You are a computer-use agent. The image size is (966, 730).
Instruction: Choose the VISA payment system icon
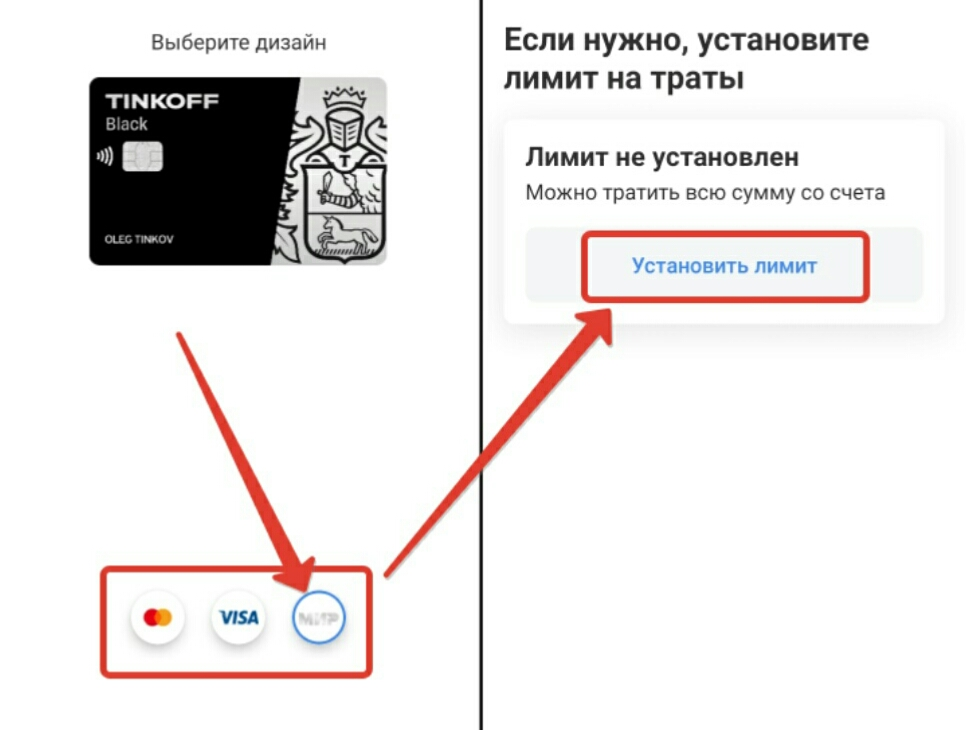[x=238, y=617]
